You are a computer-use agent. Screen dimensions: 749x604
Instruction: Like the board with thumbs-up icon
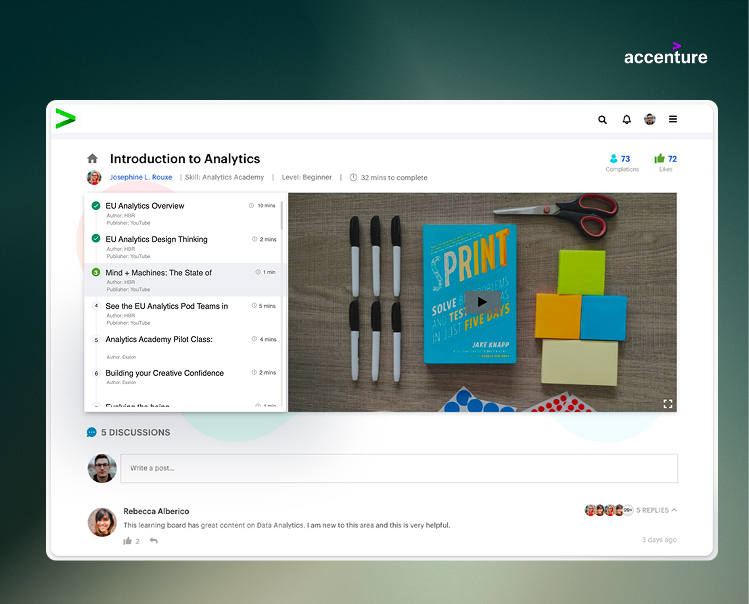coord(660,158)
